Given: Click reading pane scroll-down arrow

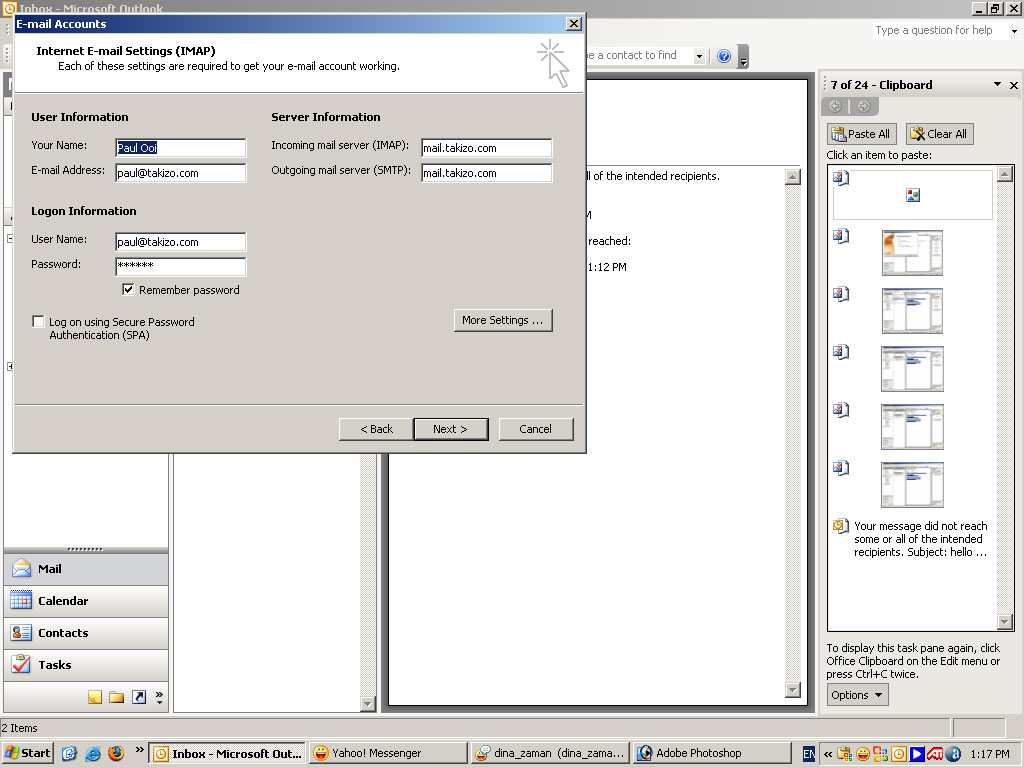Looking at the screenshot, I should (793, 690).
